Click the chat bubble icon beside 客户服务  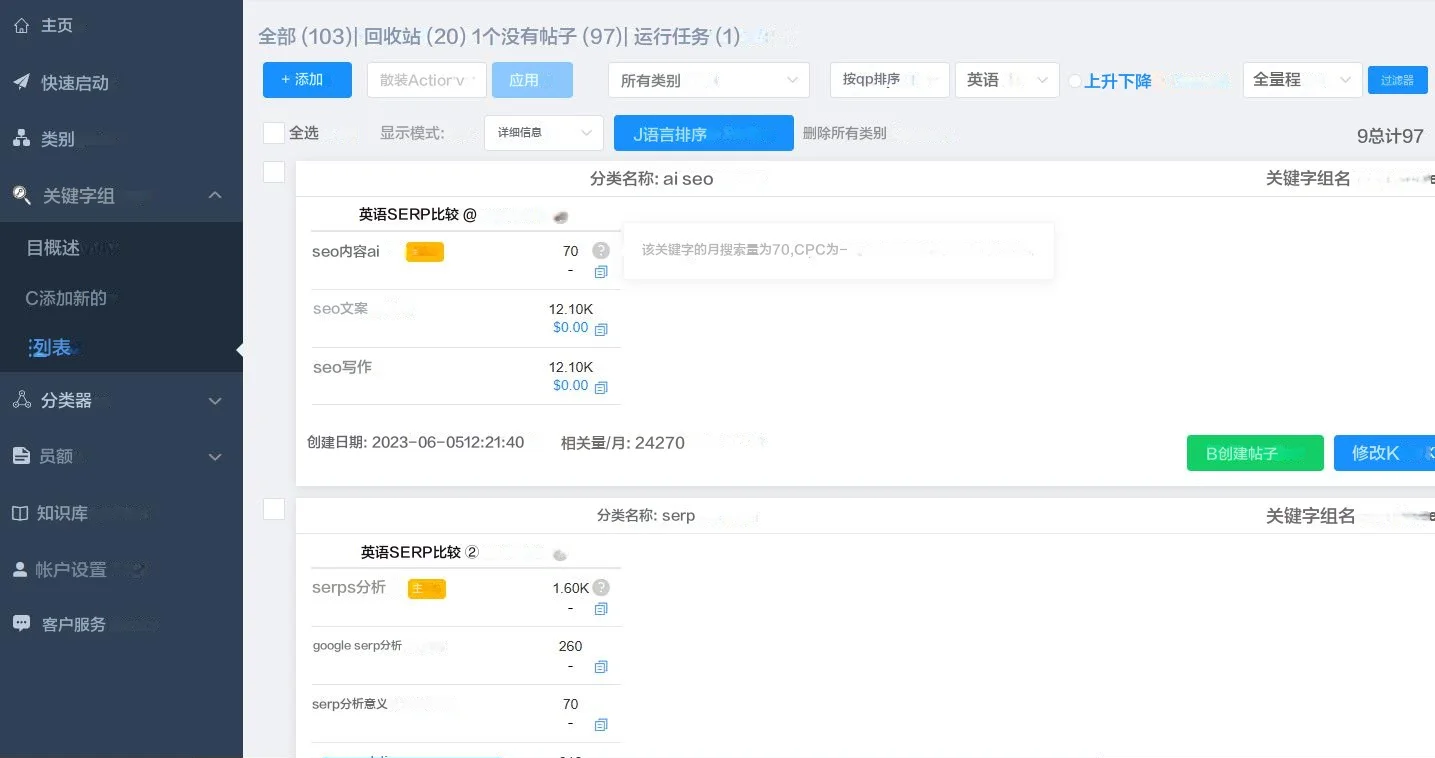point(21,623)
